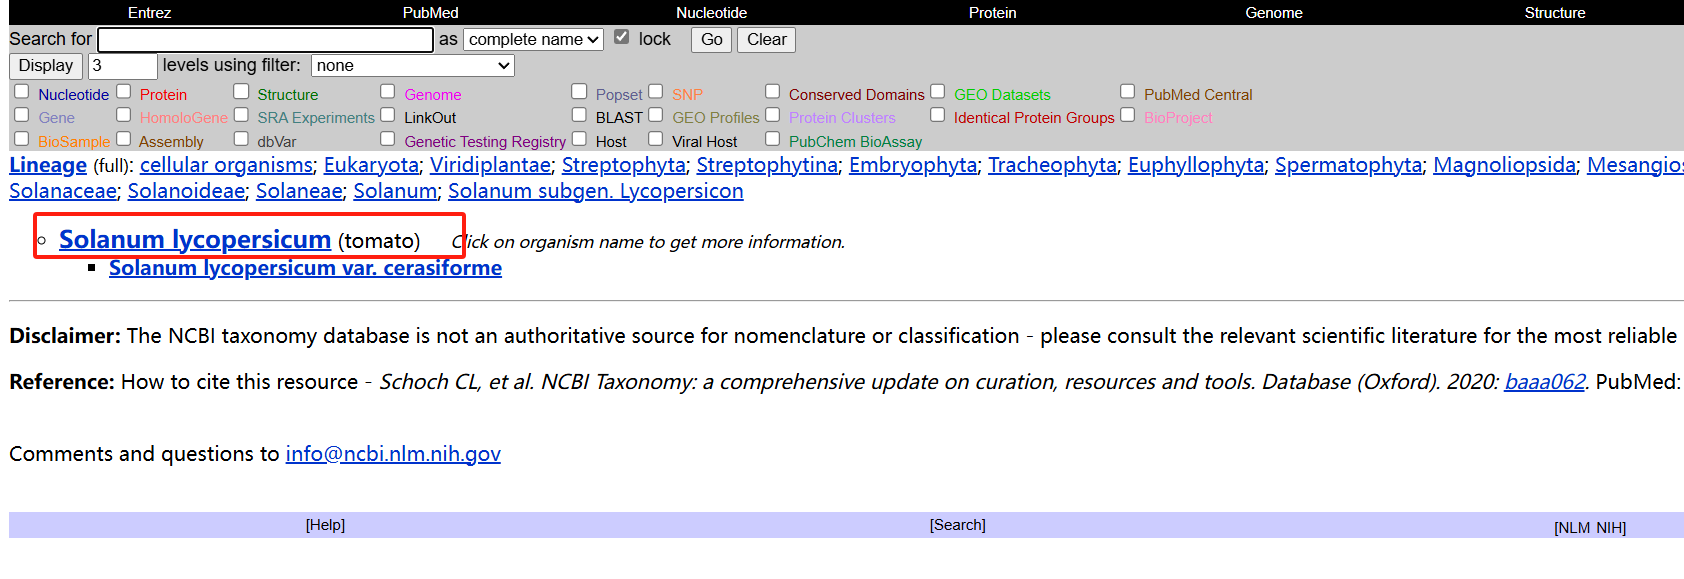Open the Solaneae lineage link
Viewport: 1684px width, 579px height.
[299, 191]
